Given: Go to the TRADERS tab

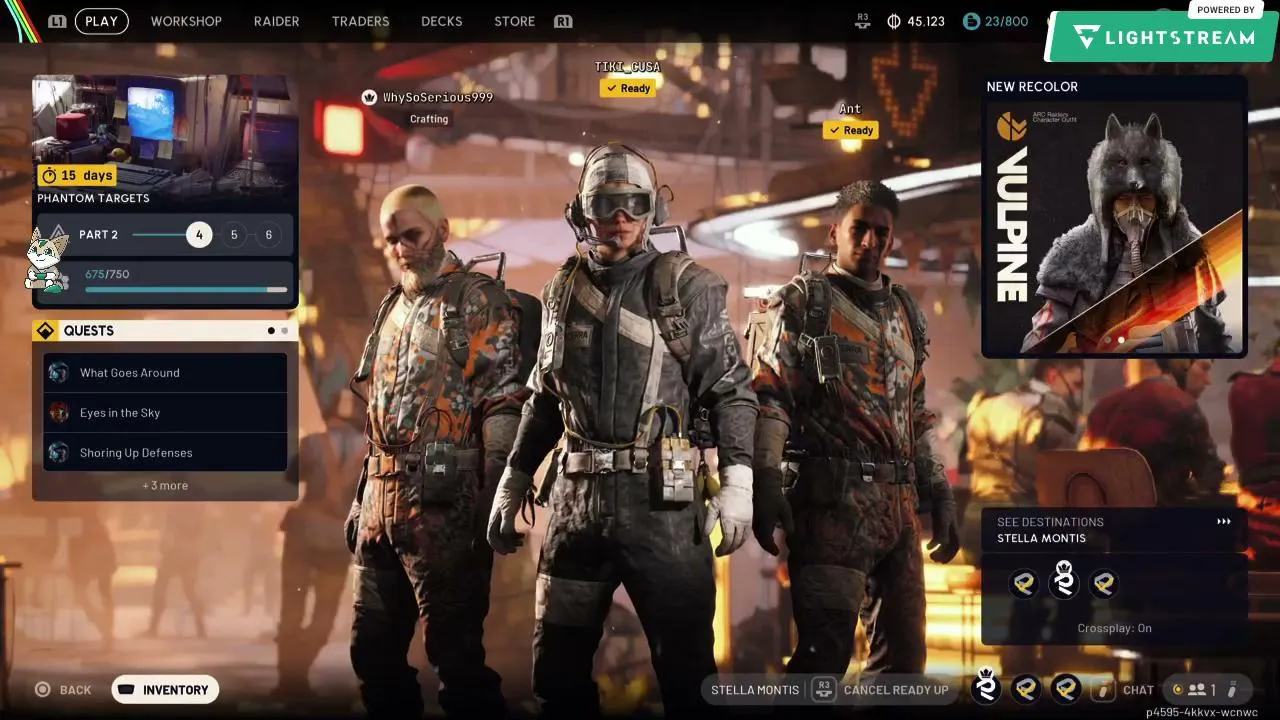Looking at the screenshot, I should [x=360, y=21].
